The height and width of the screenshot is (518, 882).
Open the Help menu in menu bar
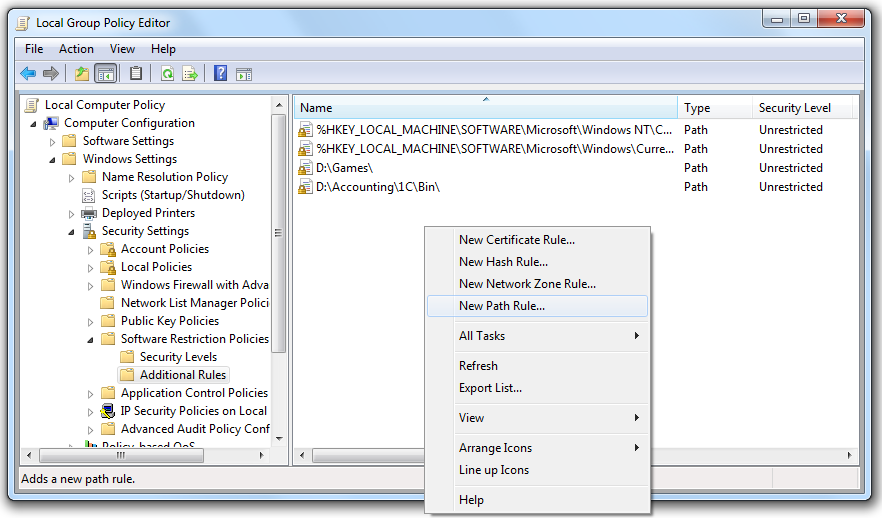(163, 49)
